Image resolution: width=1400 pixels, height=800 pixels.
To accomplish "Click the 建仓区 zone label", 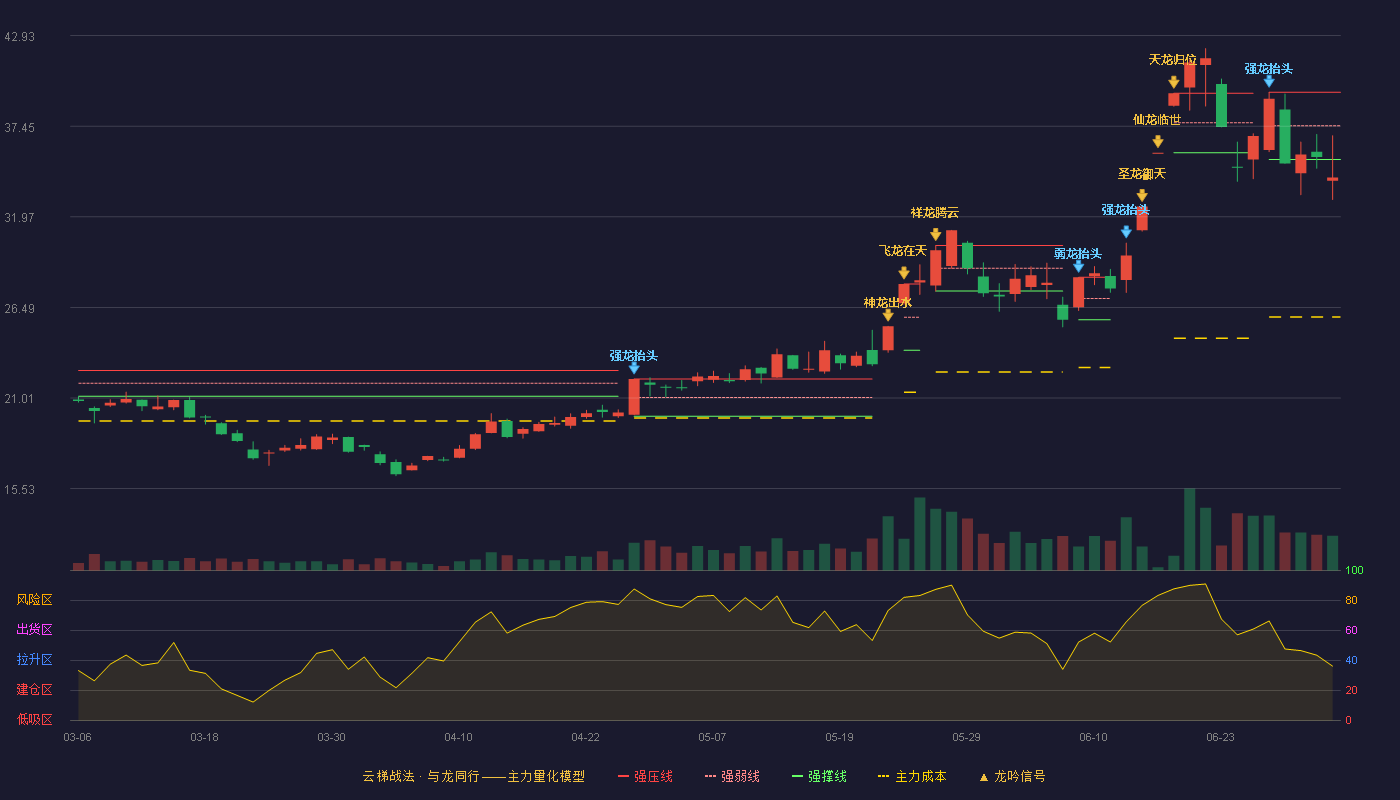I will click(x=34, y=690).
